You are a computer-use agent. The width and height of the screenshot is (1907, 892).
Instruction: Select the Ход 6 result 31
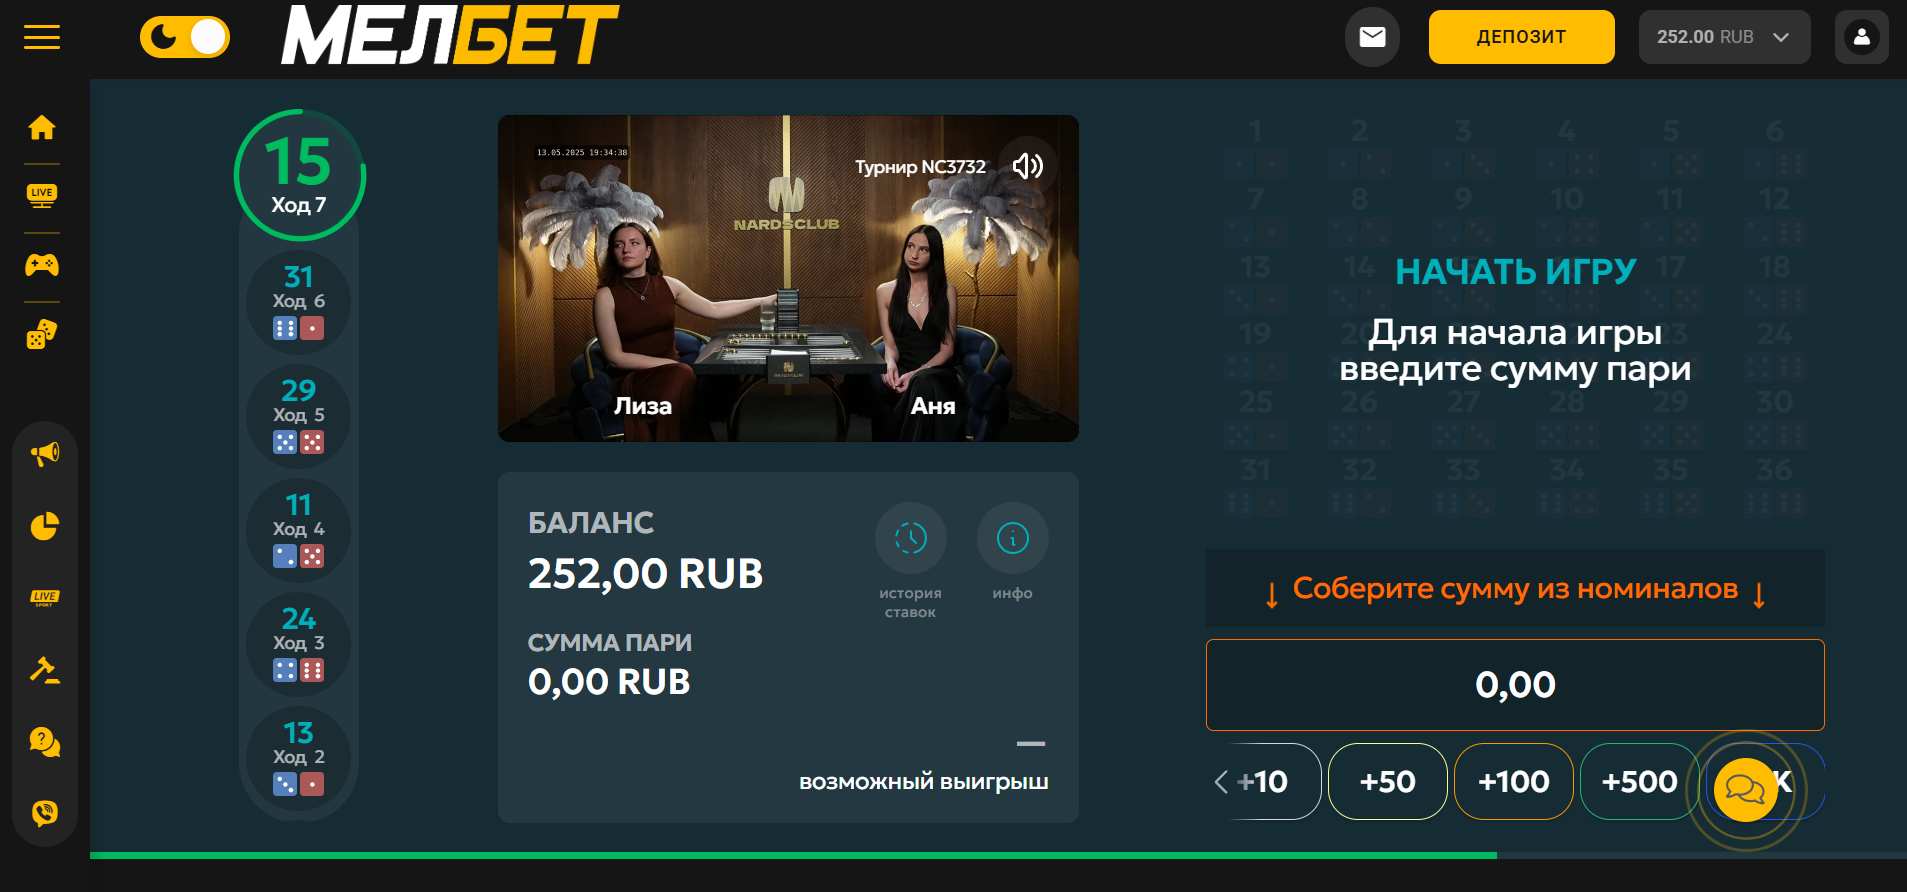click(x=298, y=302)
